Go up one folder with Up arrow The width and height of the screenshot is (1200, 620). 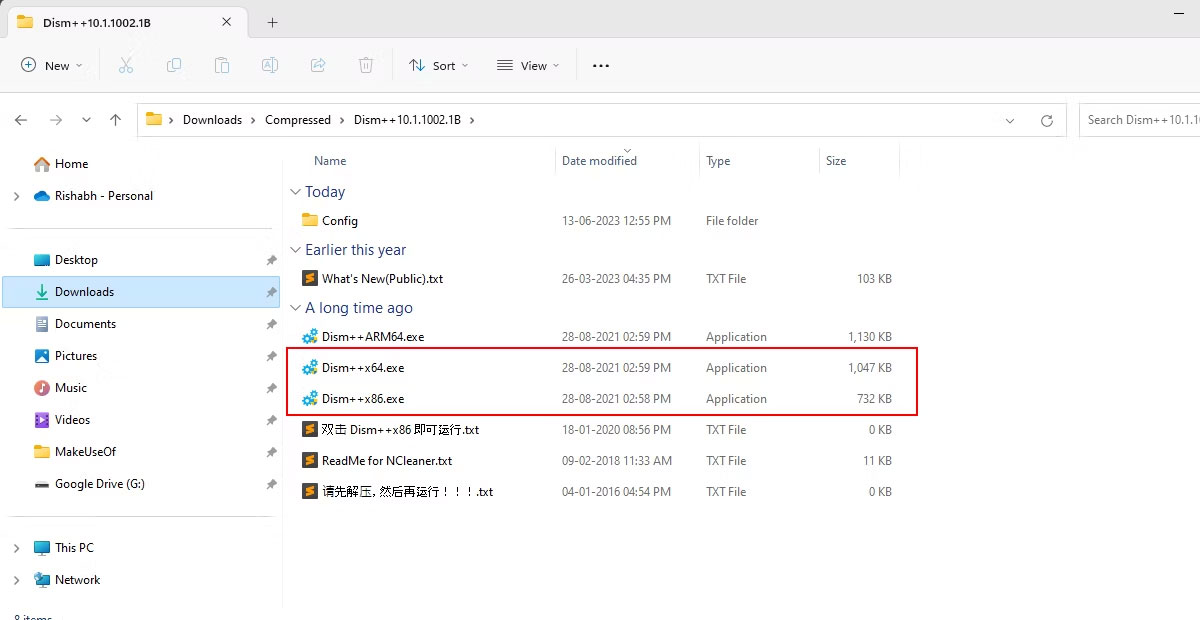coord(116,120)
